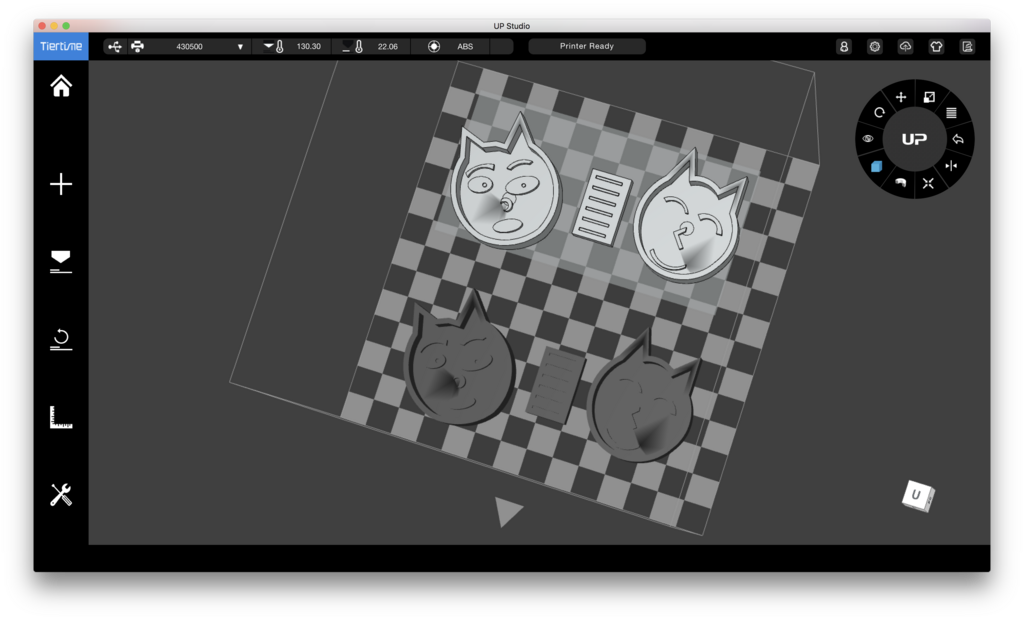The image size is (1024, 620).
Task: Click the platform temperature icon
Action: coord(353,46)
